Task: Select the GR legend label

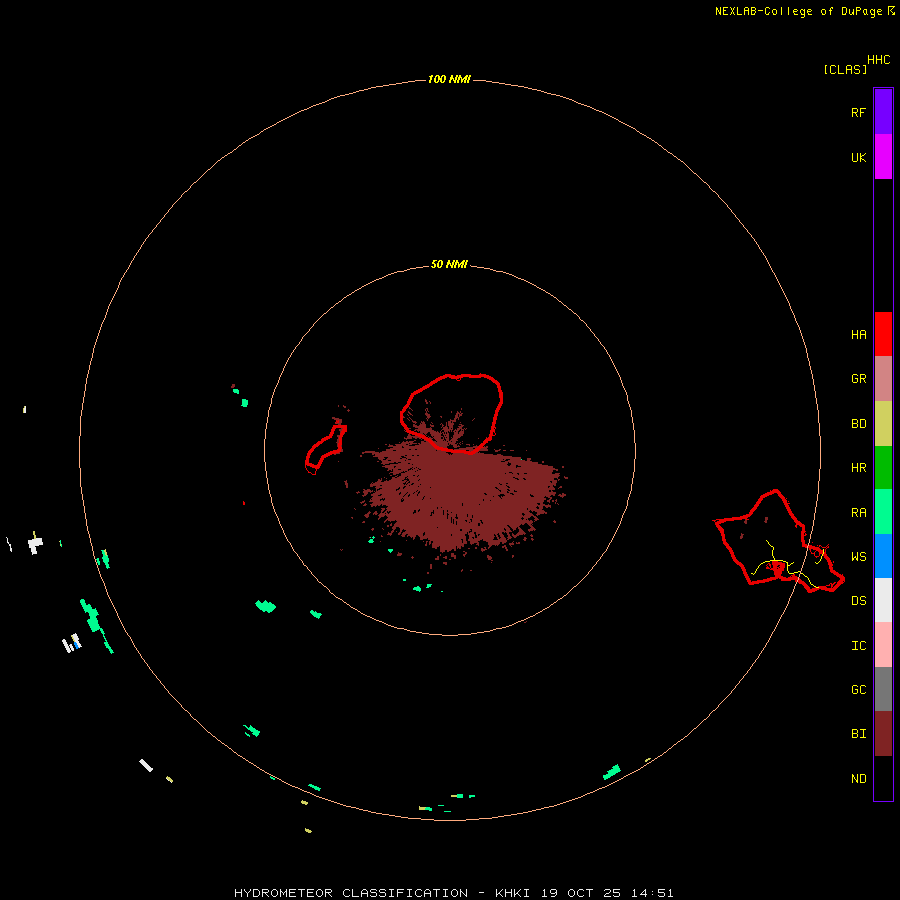Action: (x=858, y=379)
